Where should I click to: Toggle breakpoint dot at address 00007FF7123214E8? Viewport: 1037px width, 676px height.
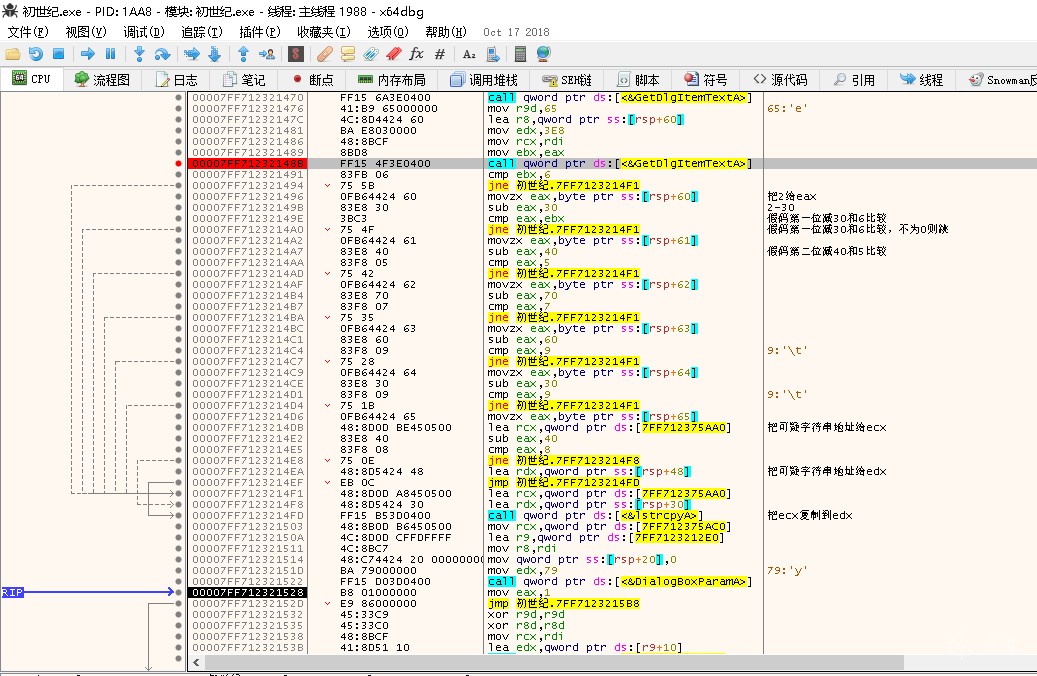179,460
